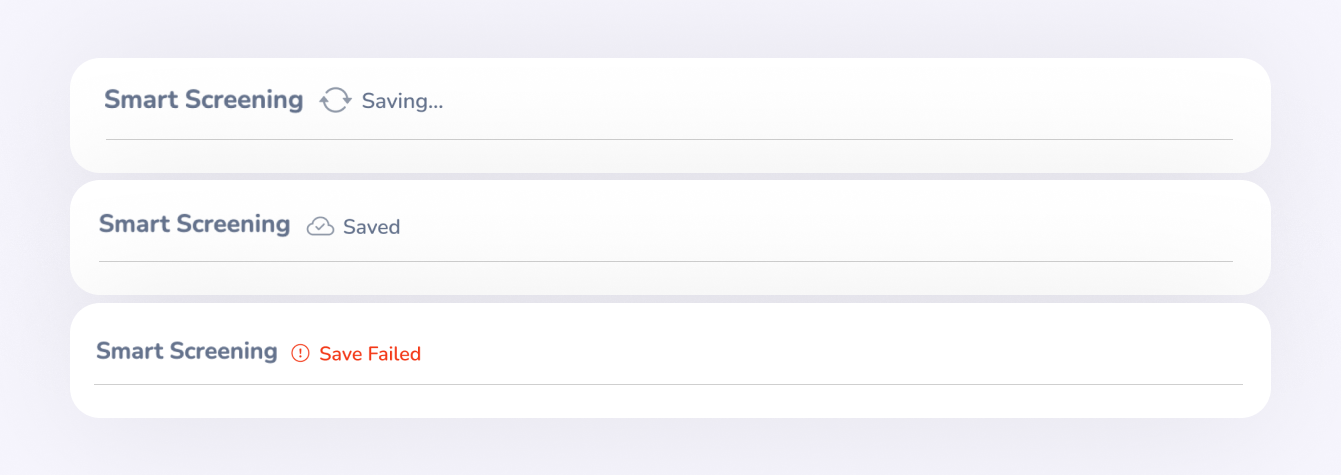The height and width of the screenshot is (475, 1341).
Task: Select the "Saving..." status text
Action: point(402,101)
